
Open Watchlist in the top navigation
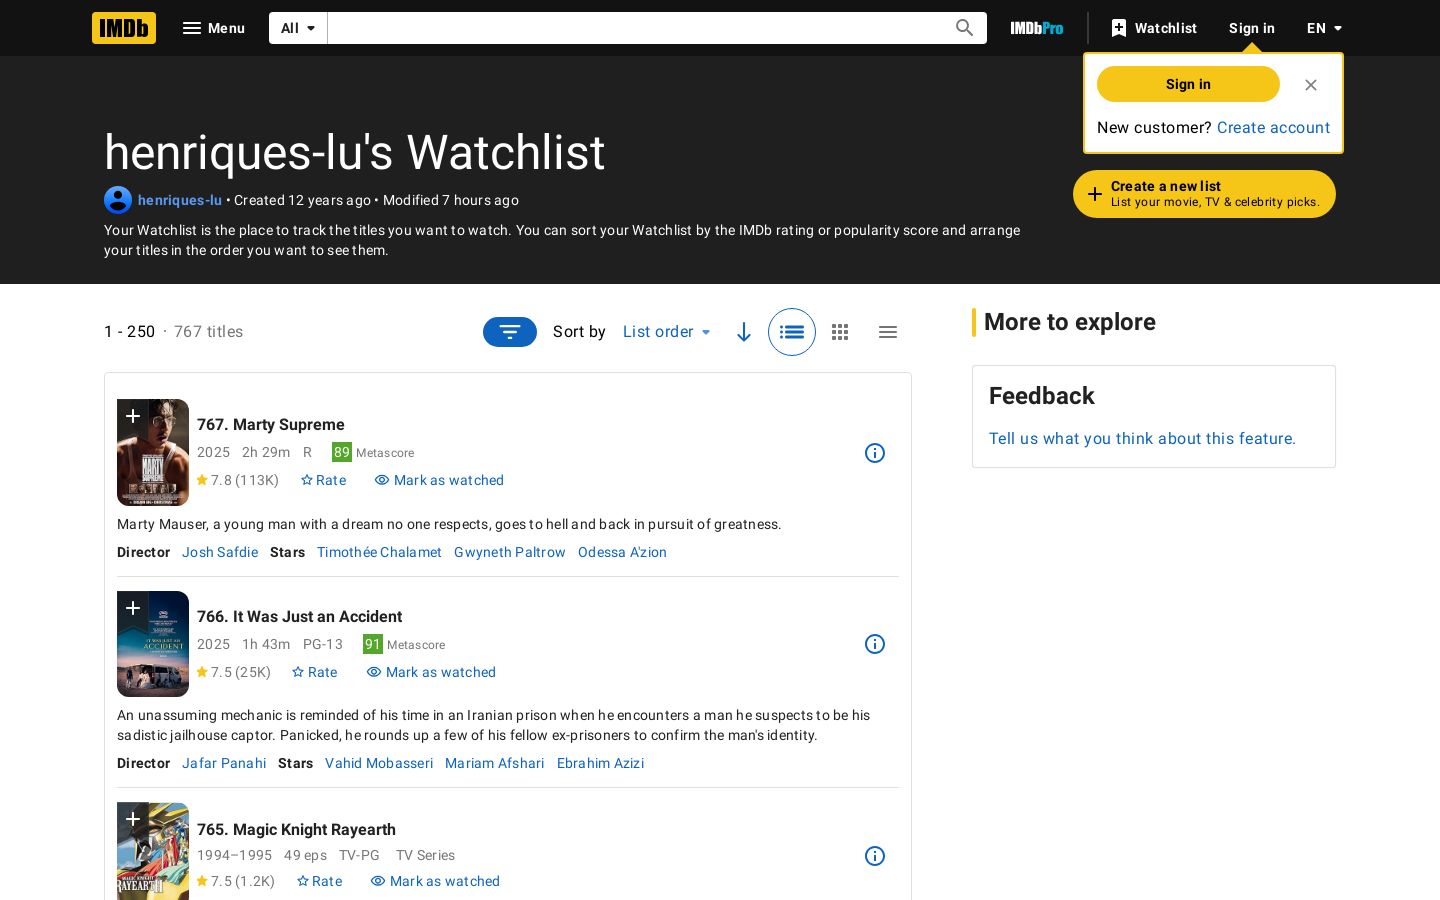[1153, 28]
